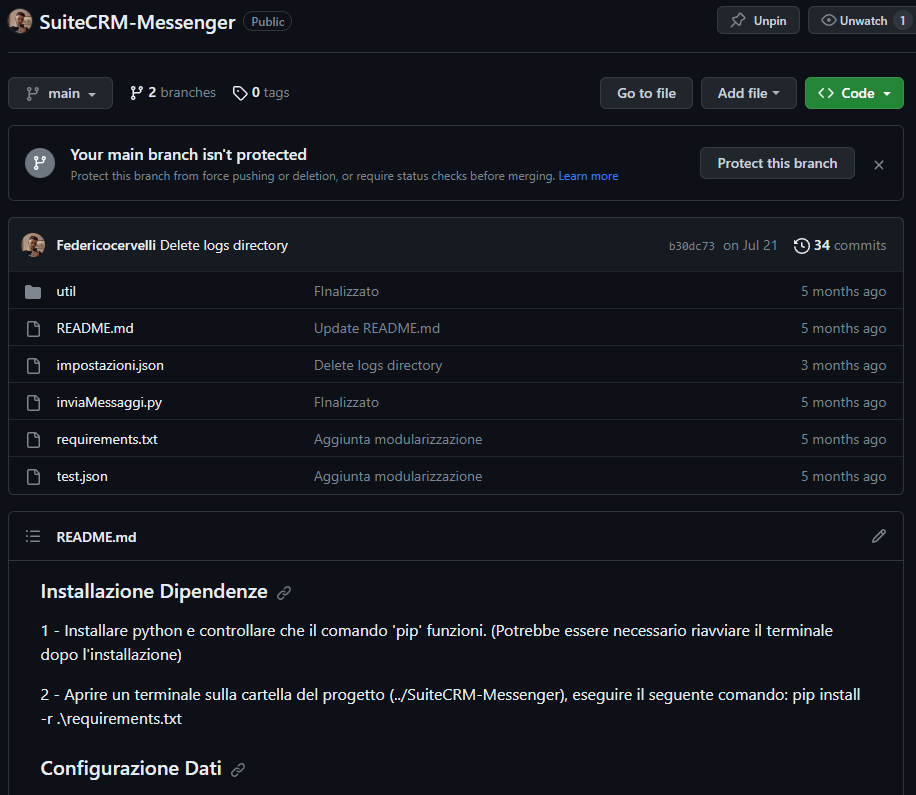
Task: Click the Unwatch button
Action: click(x=862, y=20)
